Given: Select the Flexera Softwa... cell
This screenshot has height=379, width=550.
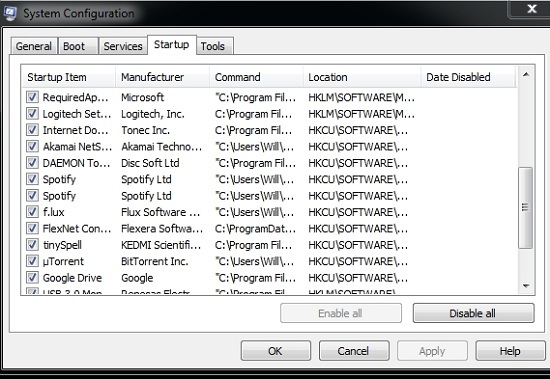Looking at the screenshot, I should tap(162, 228).
